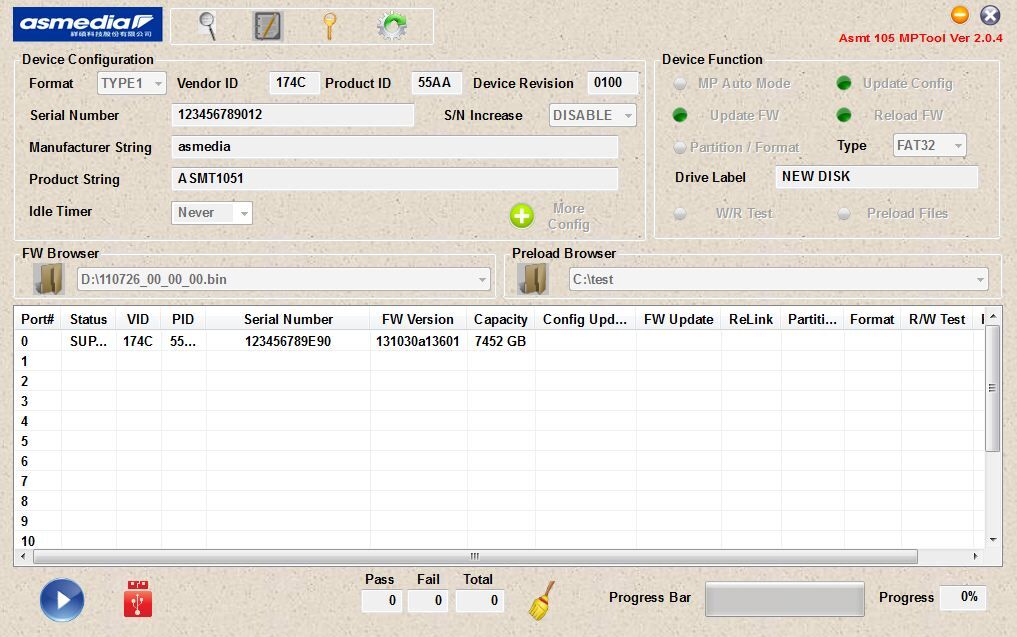The height and width of the screenshot is (637, 1017).
Task: Click the Capacity column header
Action: [501, 319]
